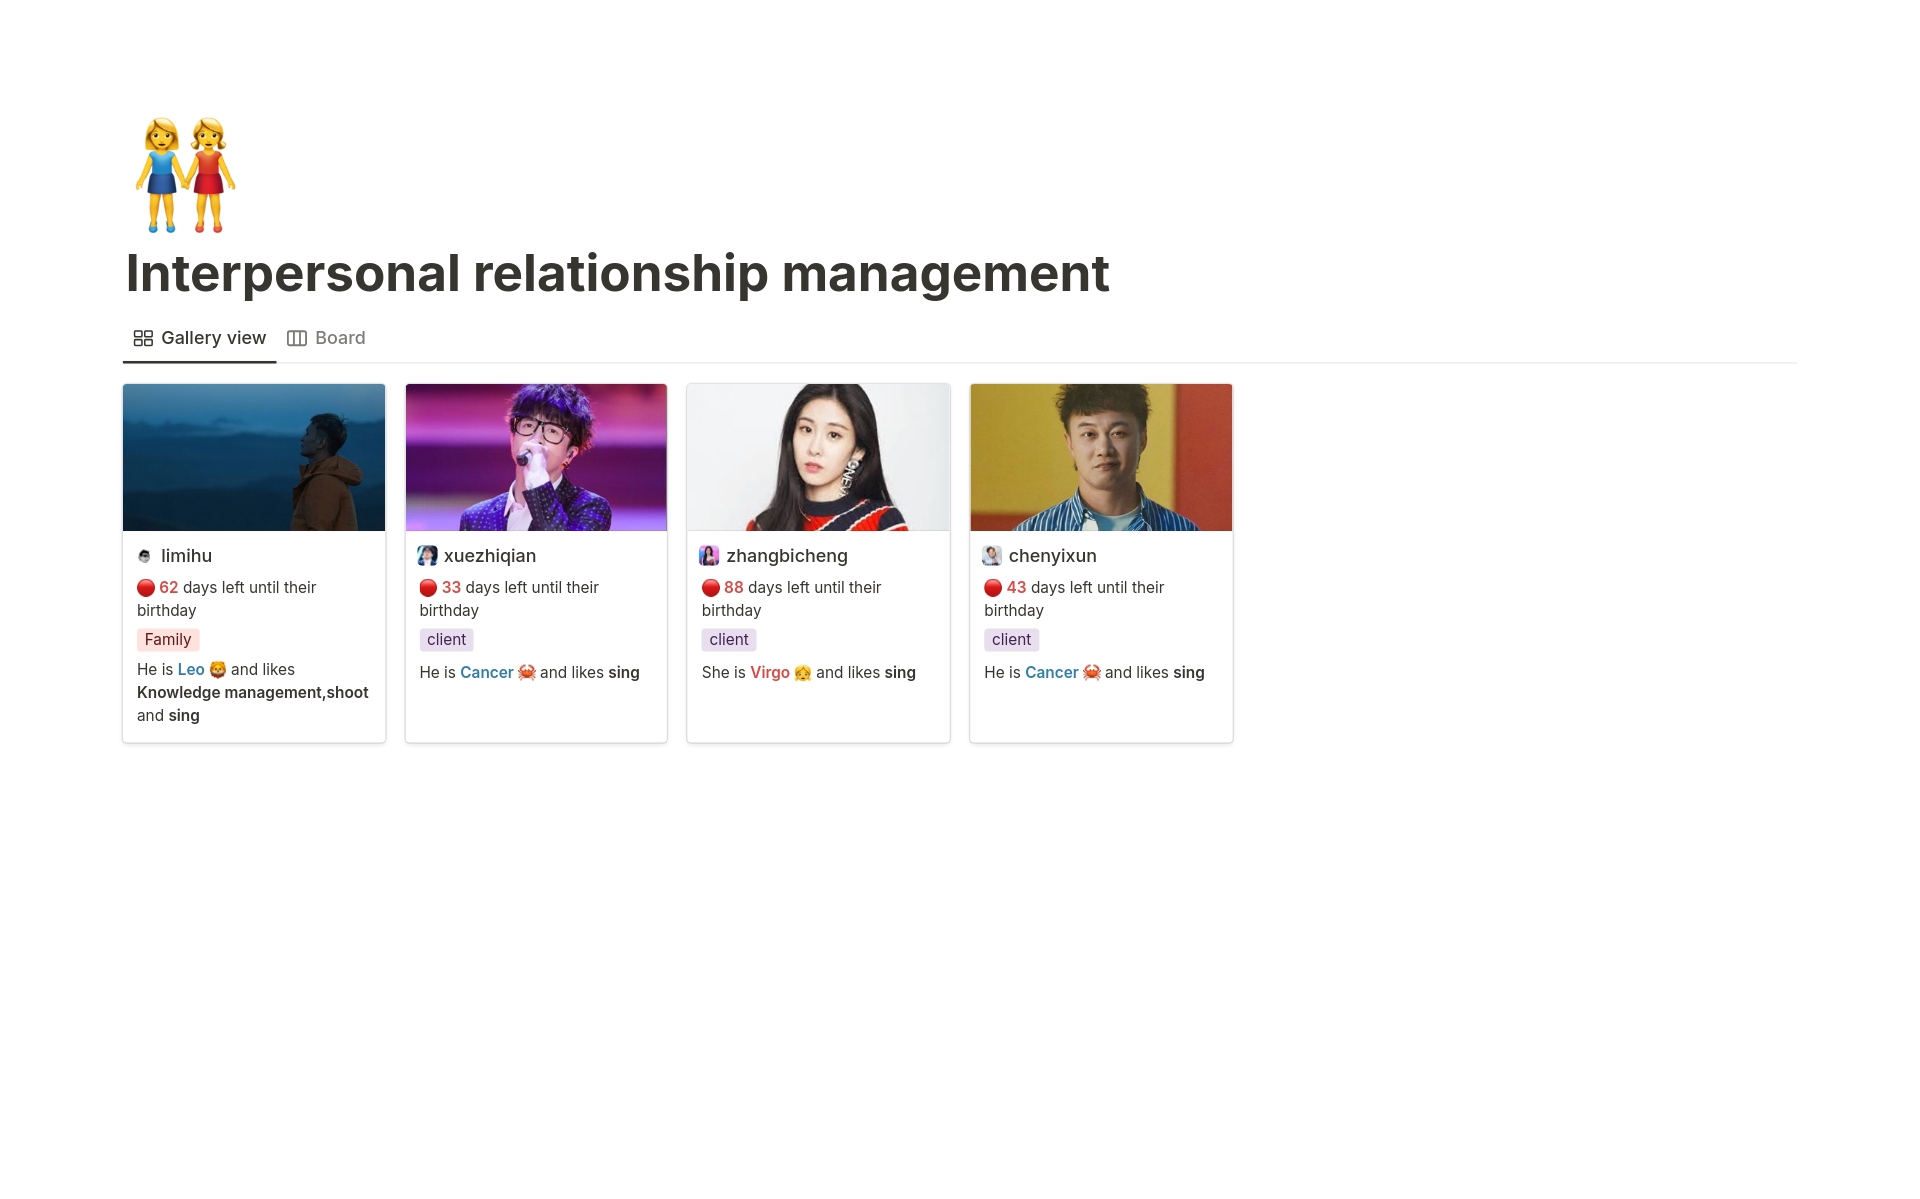Click the page title Interpersonal relationship management
The width and height of the screenshot is (1920, 1199).
pos(618,273)
